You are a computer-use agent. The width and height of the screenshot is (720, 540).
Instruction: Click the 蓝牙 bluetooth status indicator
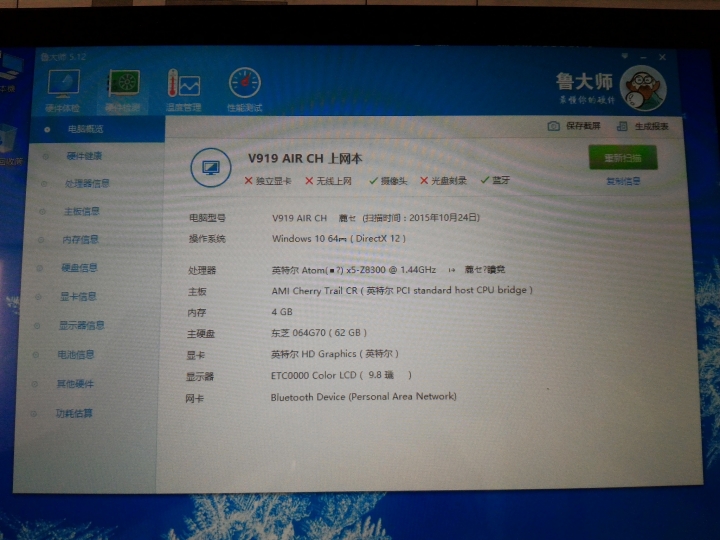pyautogui.click(x=495, y=180)
